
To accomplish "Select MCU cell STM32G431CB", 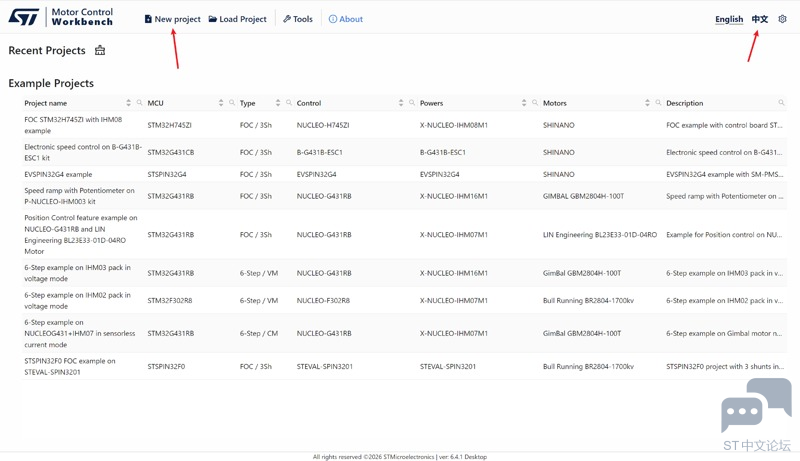I will tap(171, 152).
